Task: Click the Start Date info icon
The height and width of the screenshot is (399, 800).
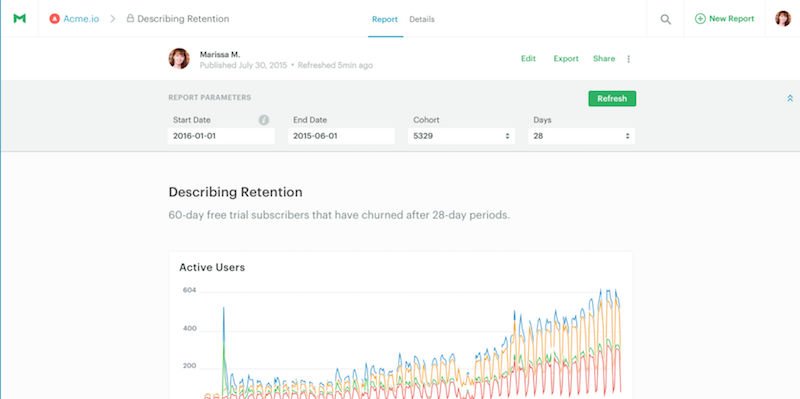Action: [x=263, y=120]
